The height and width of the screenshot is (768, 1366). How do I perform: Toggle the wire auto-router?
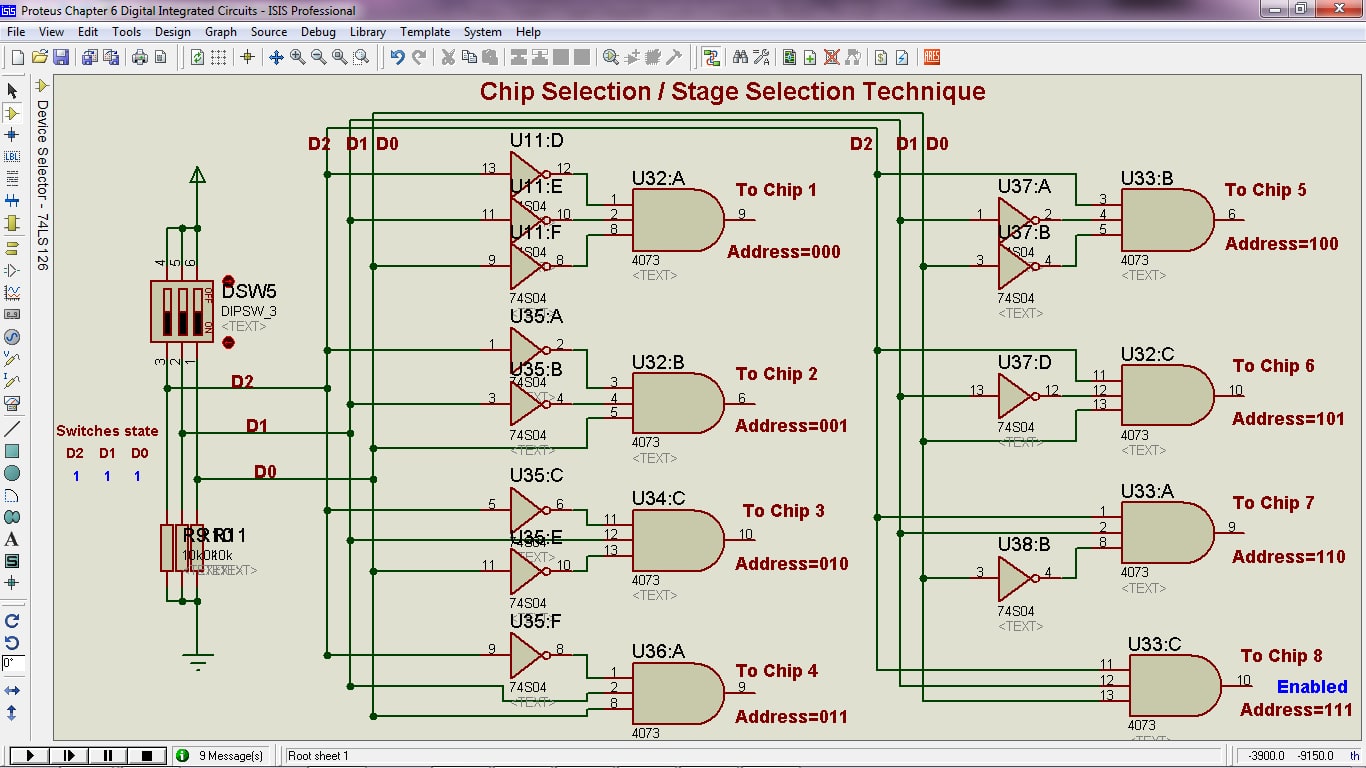711,57
